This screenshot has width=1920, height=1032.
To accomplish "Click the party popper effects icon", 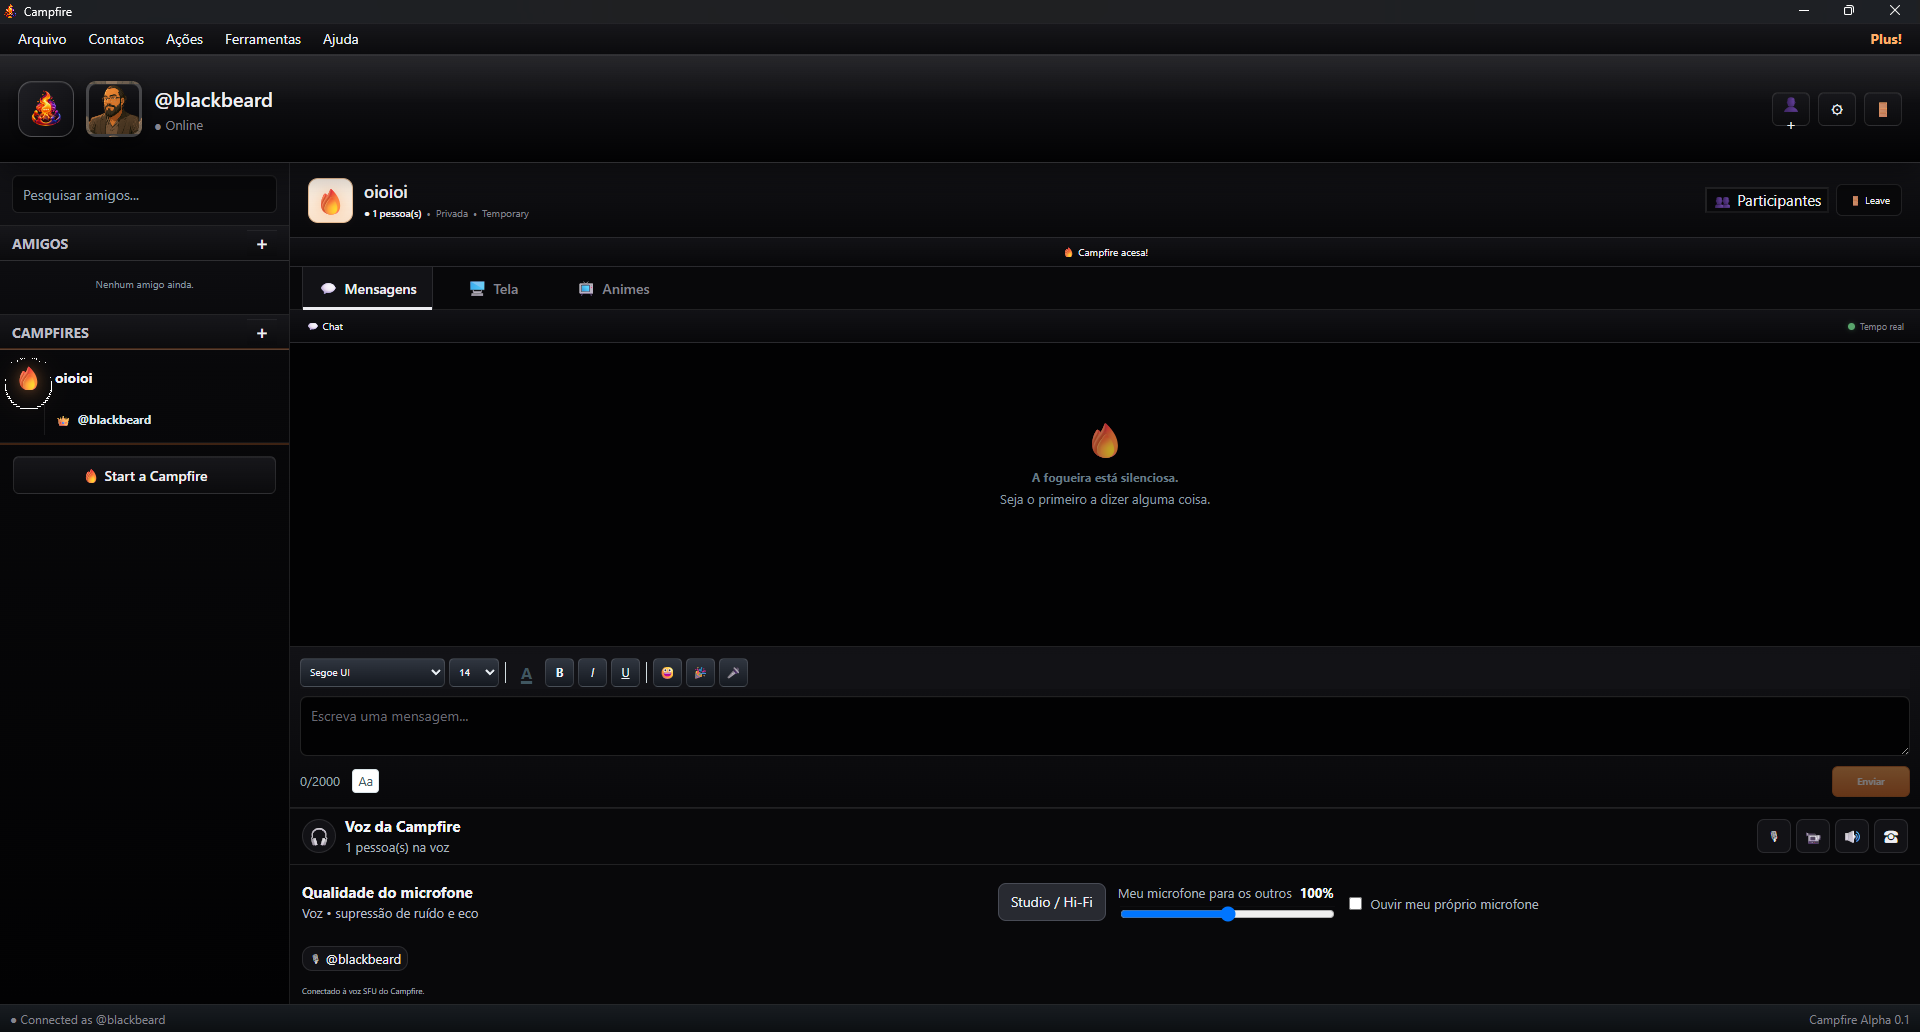I will (x=700, y=673).
